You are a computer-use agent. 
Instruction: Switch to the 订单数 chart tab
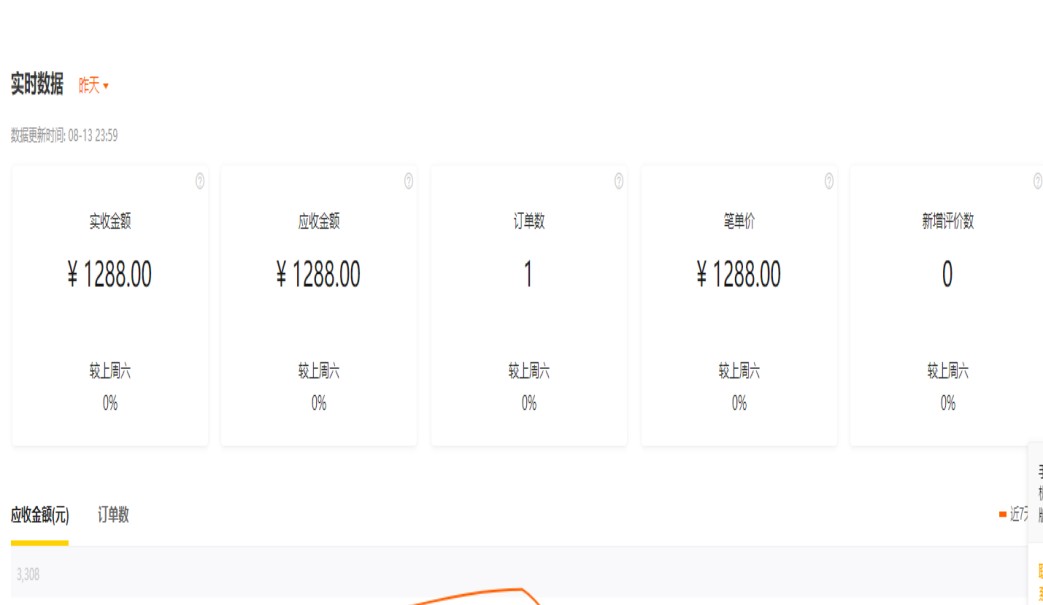[x=113, y=515]
